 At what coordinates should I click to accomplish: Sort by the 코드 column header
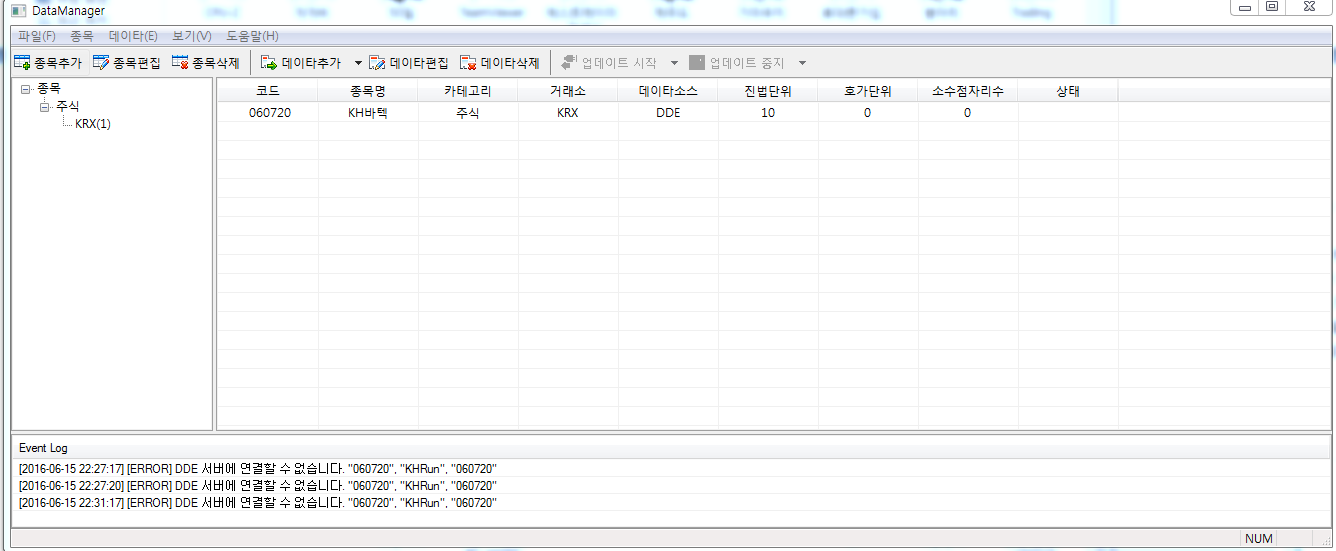tap(268, 91)
